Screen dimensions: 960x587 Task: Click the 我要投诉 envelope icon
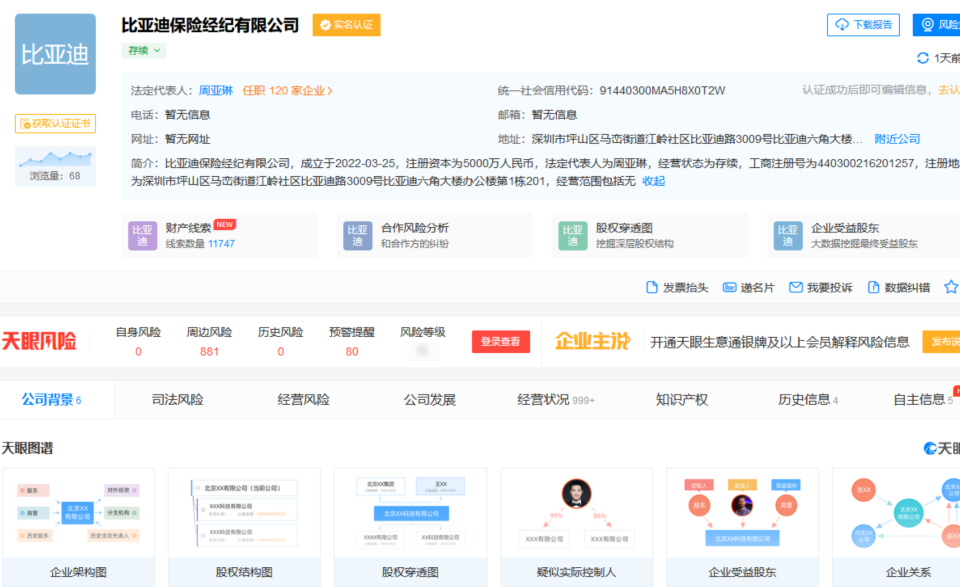tap(795, 287)
